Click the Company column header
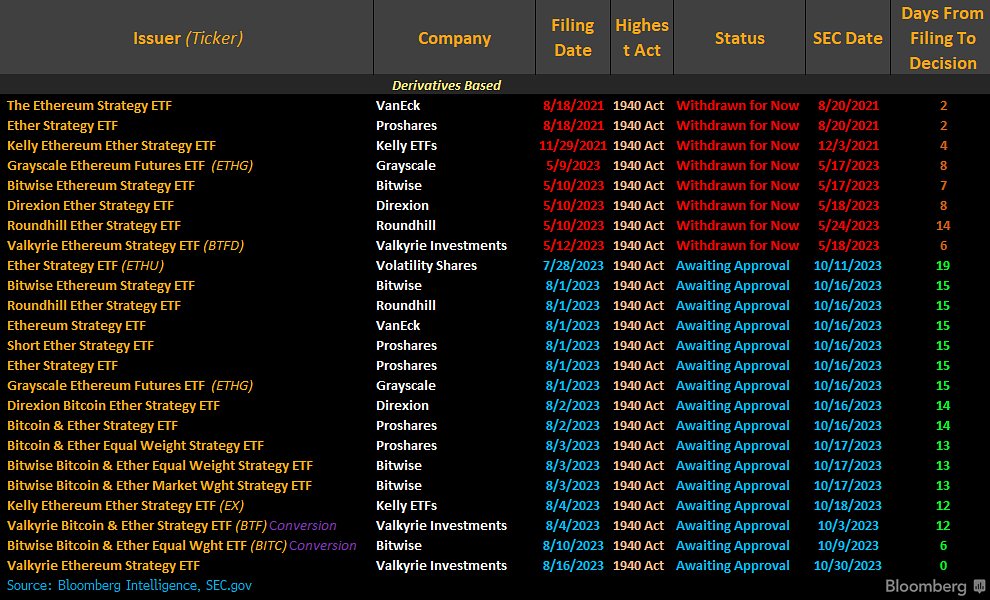Image resolution: width=990 pixels, height=600 pixels. (454, 38)
